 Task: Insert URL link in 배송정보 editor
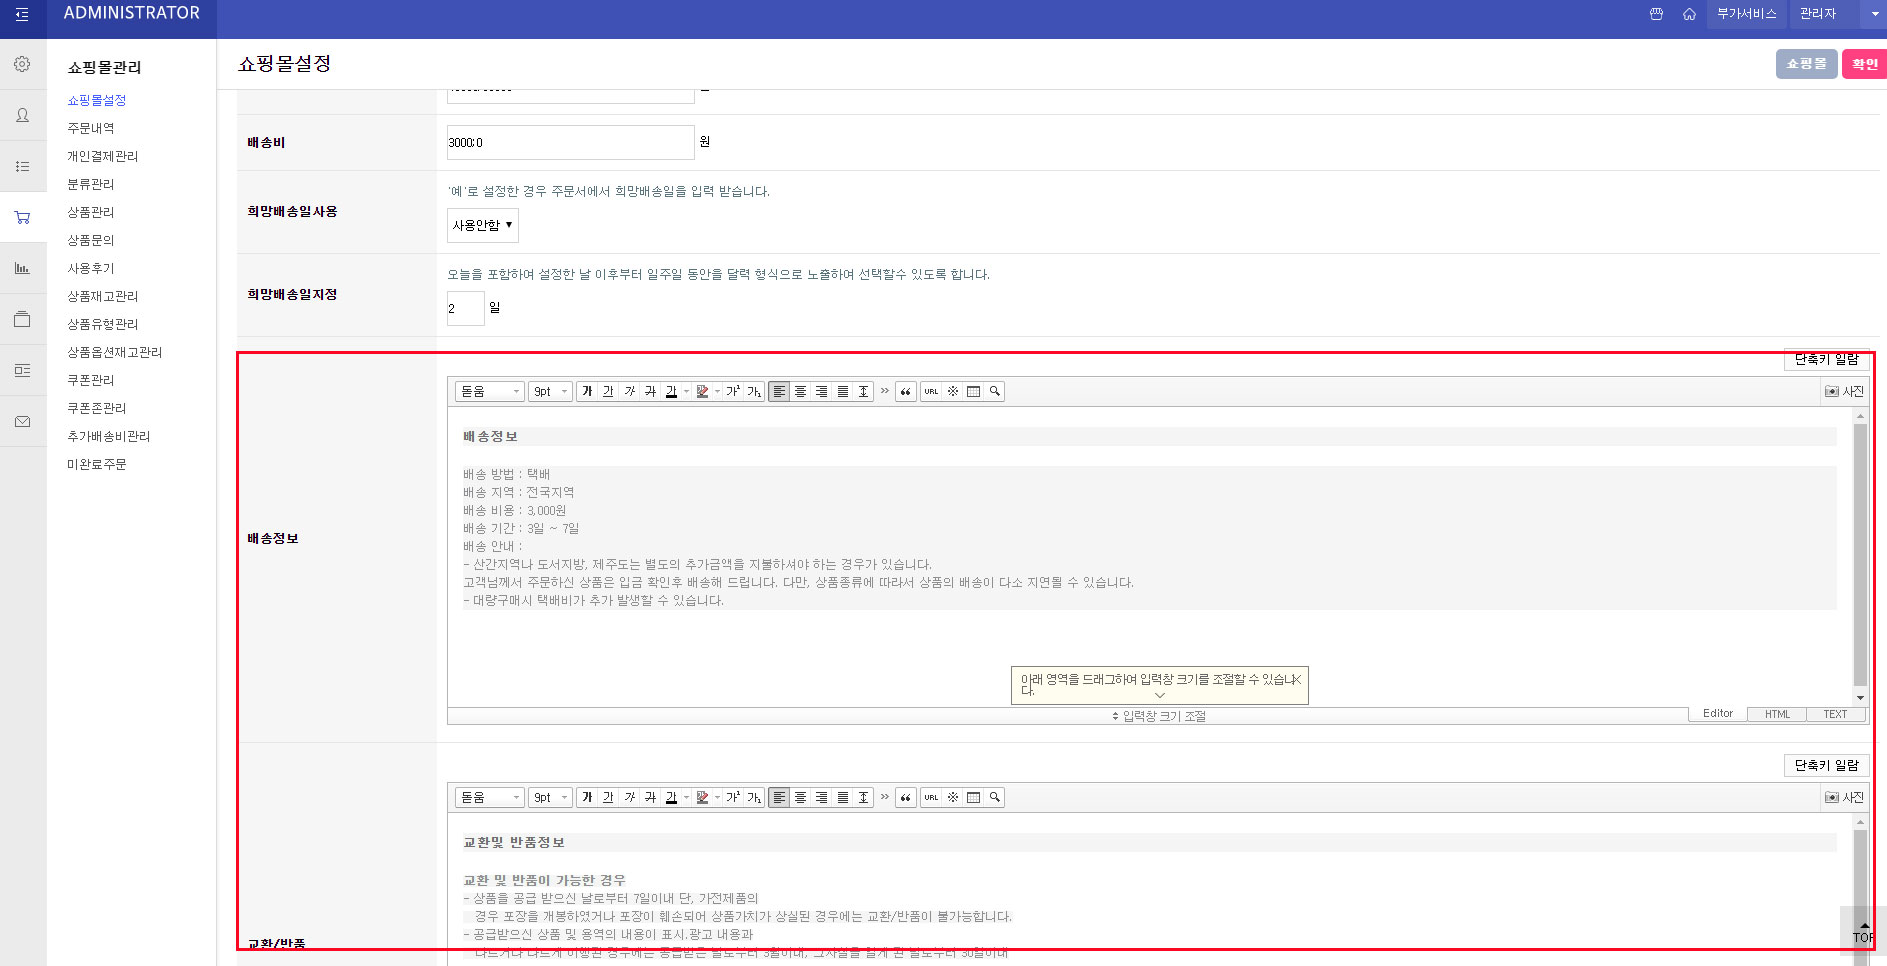[x=931, y=391]
